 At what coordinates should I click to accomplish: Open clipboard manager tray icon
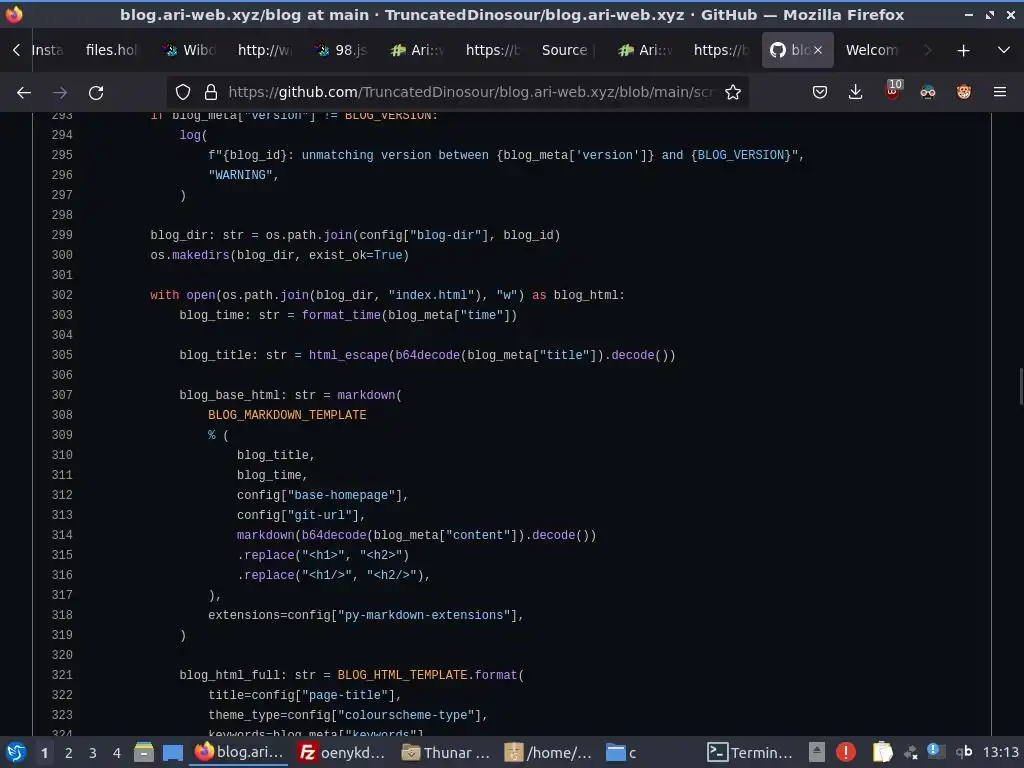(882, 753)
